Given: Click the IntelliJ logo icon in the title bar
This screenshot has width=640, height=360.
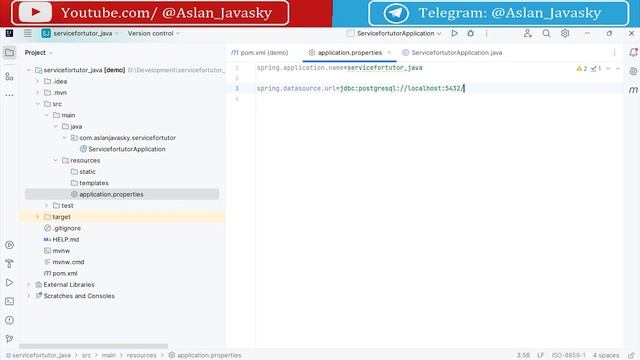Looking at the screenshot, I should [9, 33].
